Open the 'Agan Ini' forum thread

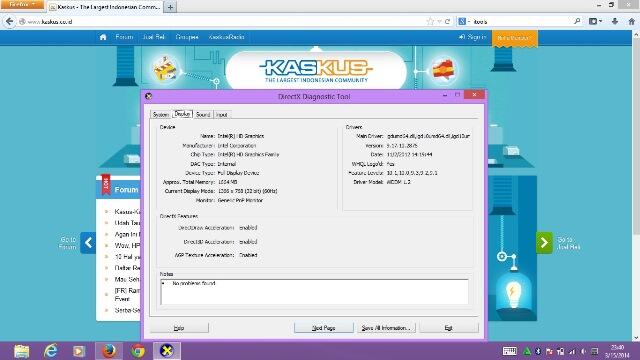[127, 234]
